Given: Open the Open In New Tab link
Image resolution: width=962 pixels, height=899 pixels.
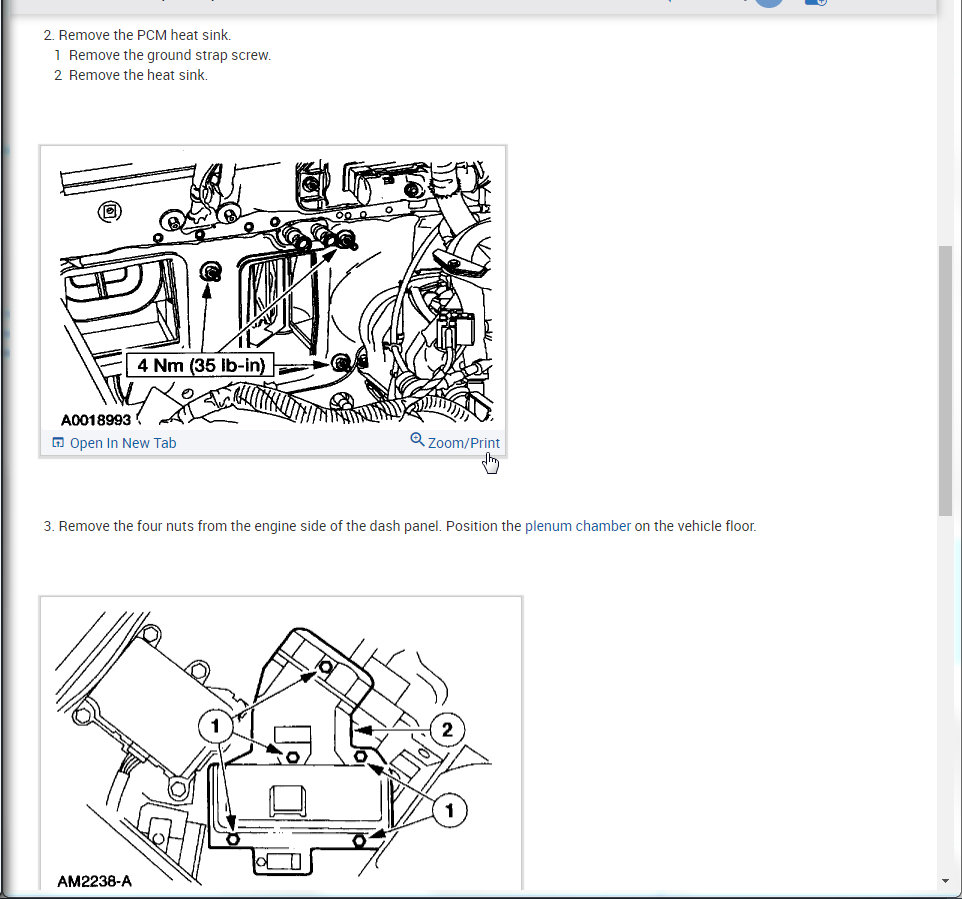Looking at the screenshot, I should tap(123, 443).
